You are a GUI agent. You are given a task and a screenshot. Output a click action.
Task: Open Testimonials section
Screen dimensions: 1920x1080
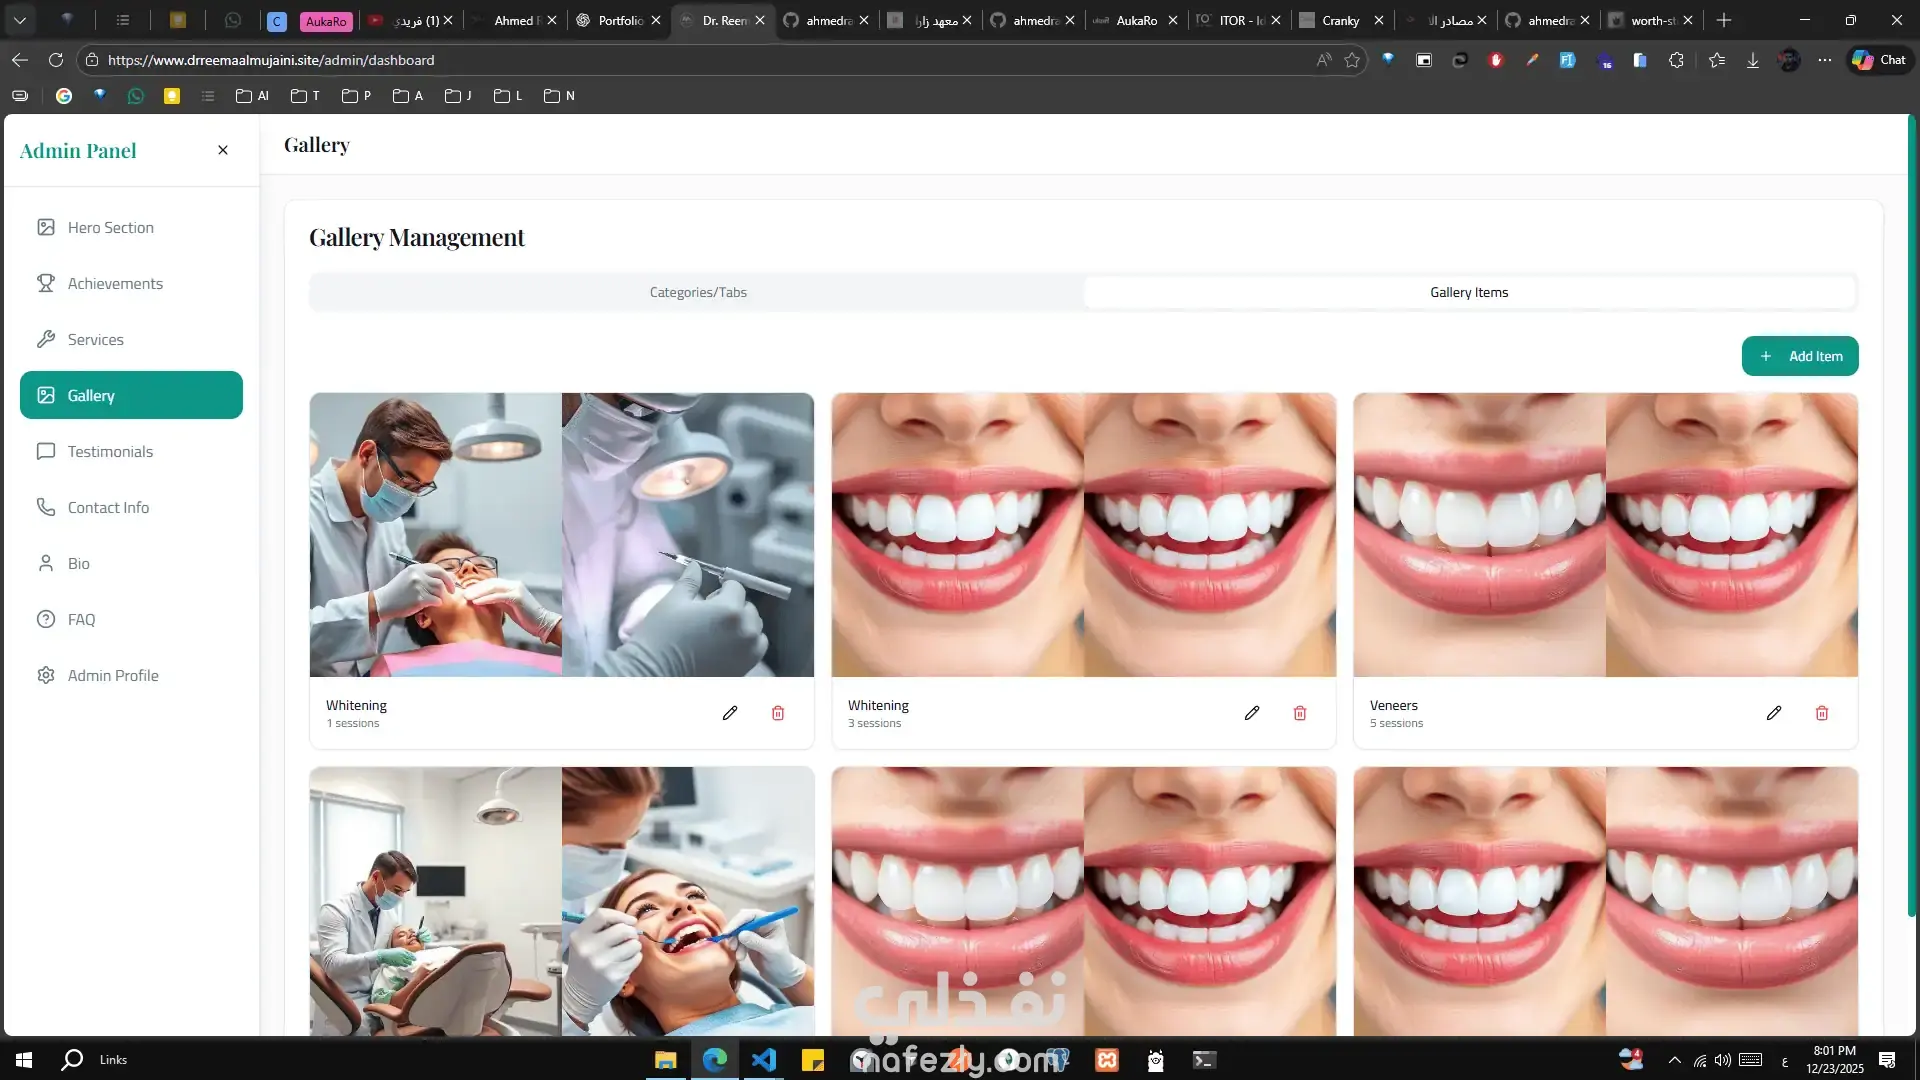coord(110,452)
